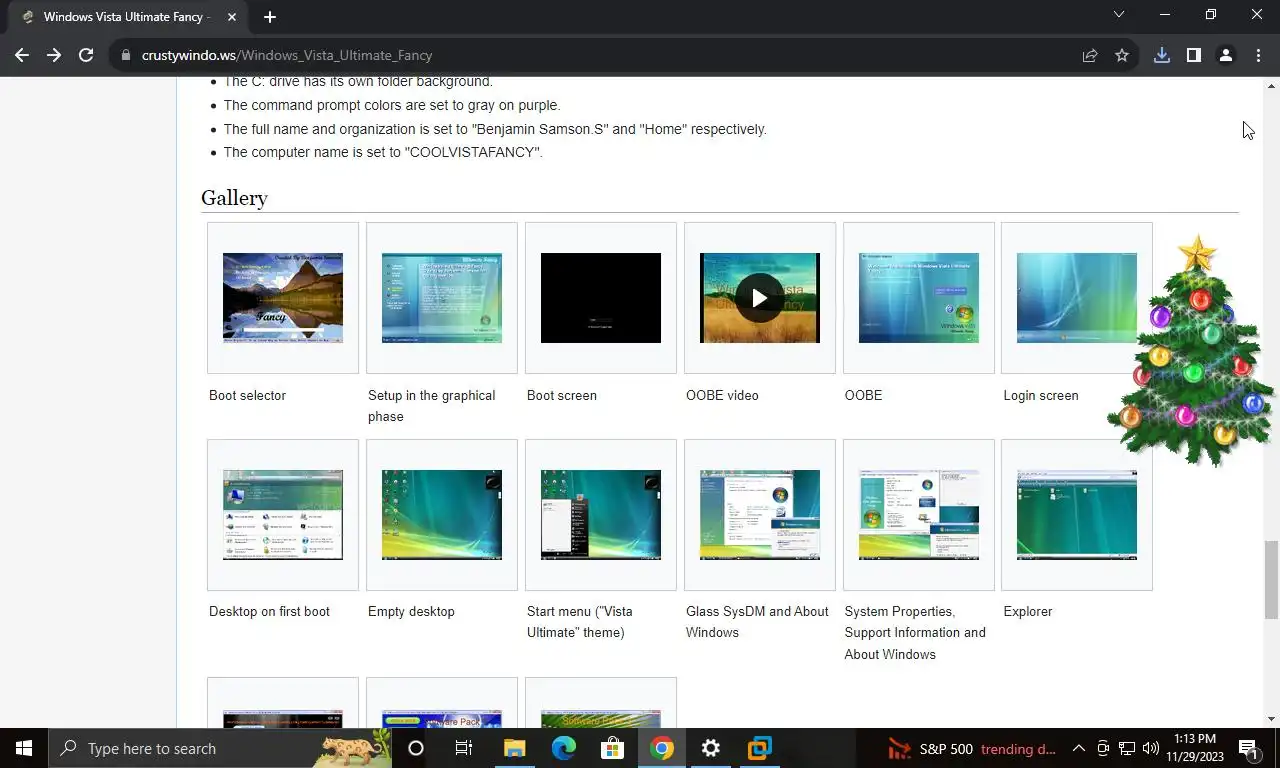This screenshot has width=1280, height=768.
Task: Click the address bar URL
Action: pos(287,55)
